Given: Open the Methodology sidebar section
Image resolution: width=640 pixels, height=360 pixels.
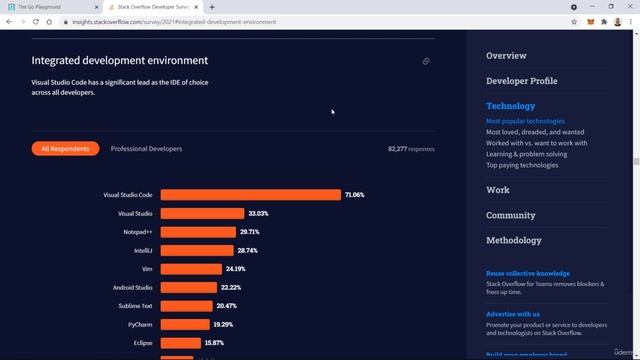Looking at the screenshot, I should point(514,240).
